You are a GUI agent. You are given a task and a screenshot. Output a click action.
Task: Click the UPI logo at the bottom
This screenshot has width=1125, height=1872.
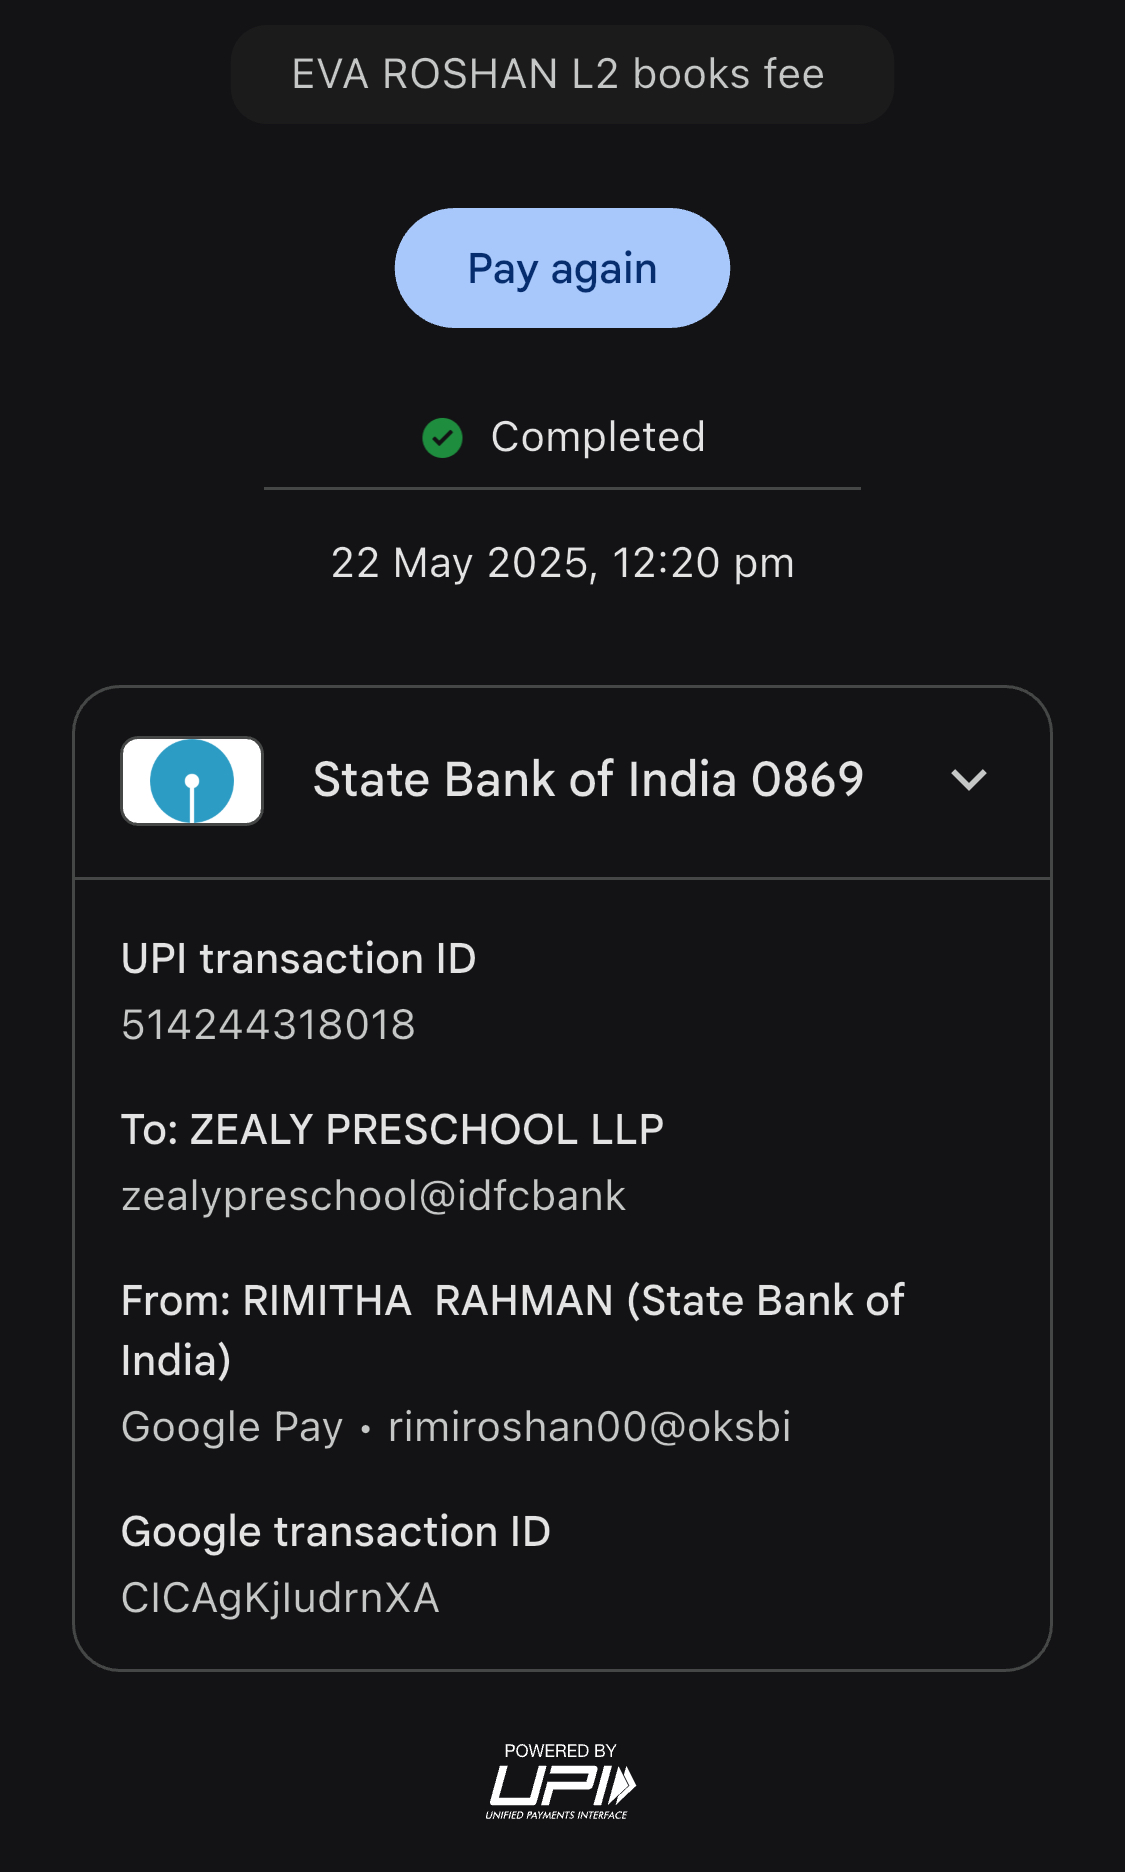coord(562,1785)
